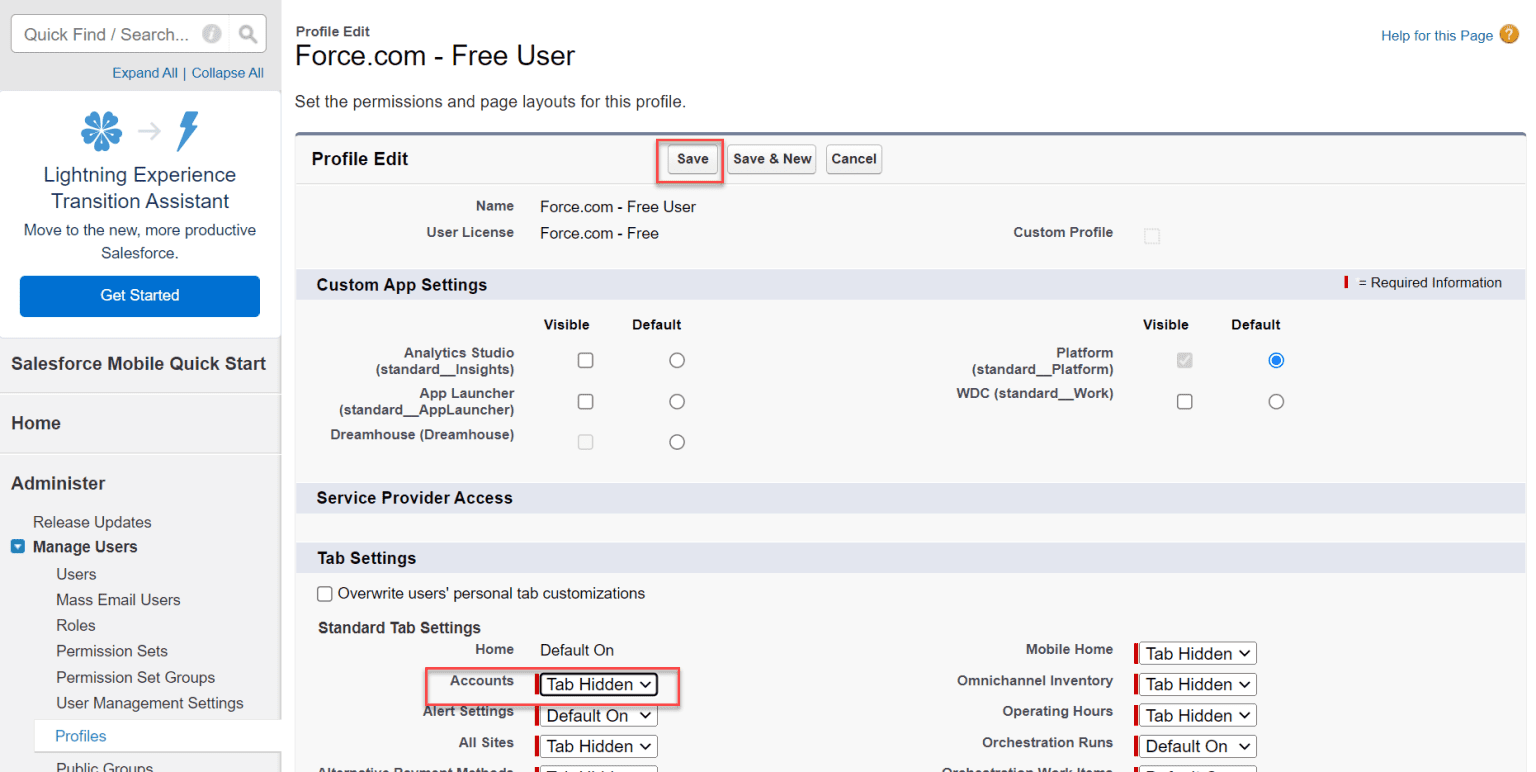Screen dimensions: 1536x772
Task: Select WDC Default radio button
Action: [x=1276, y=401]
